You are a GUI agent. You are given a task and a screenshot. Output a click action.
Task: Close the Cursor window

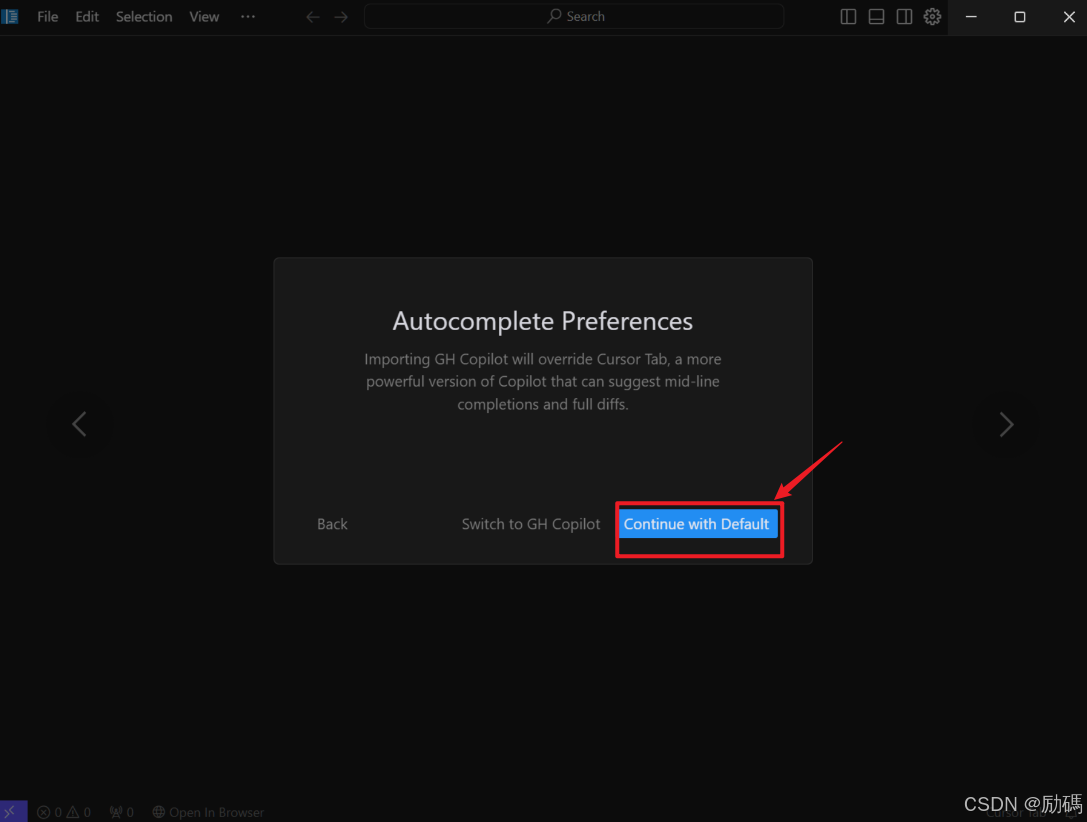1068,17
